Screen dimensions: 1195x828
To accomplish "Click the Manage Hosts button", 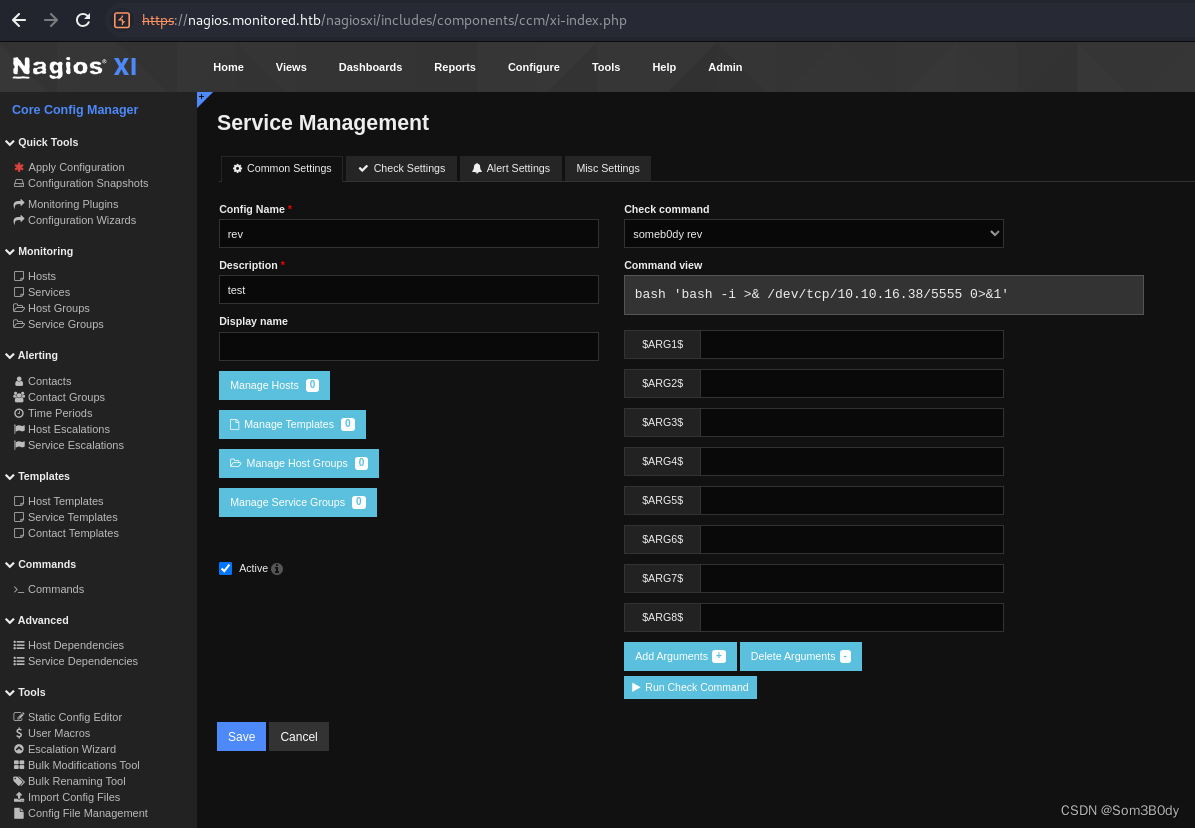I will coord(274,385).
